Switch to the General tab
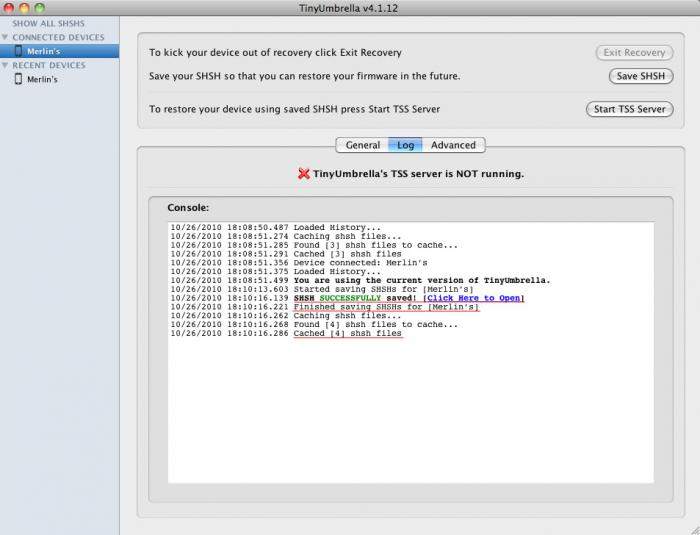This screenshot has height=535, width=700. click(x=362, y=145)
